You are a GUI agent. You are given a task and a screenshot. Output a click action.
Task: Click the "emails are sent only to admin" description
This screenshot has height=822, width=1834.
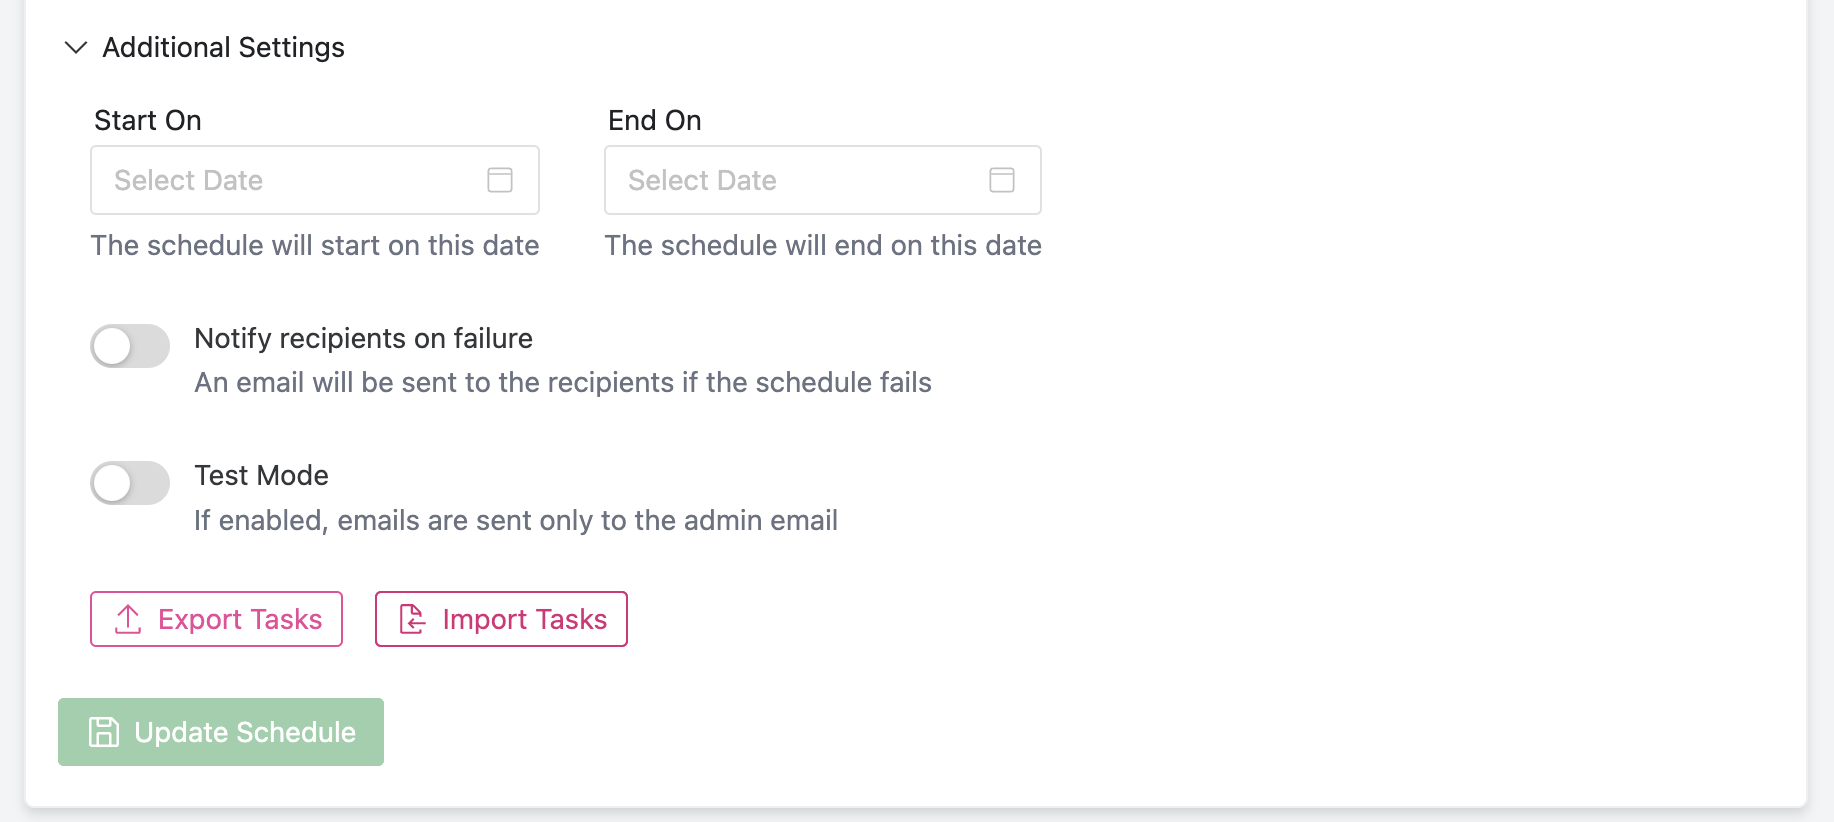pyautogui.click(x=515, y=521)
